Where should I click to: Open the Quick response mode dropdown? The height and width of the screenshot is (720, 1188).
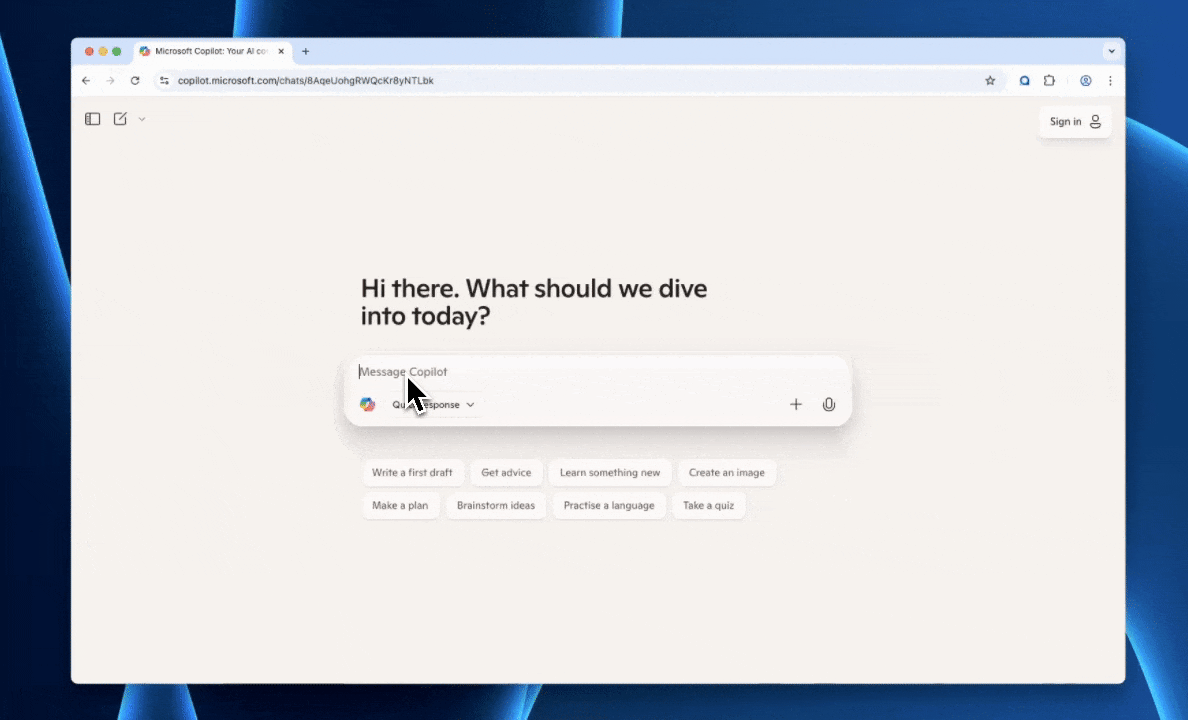click(433, 405)
